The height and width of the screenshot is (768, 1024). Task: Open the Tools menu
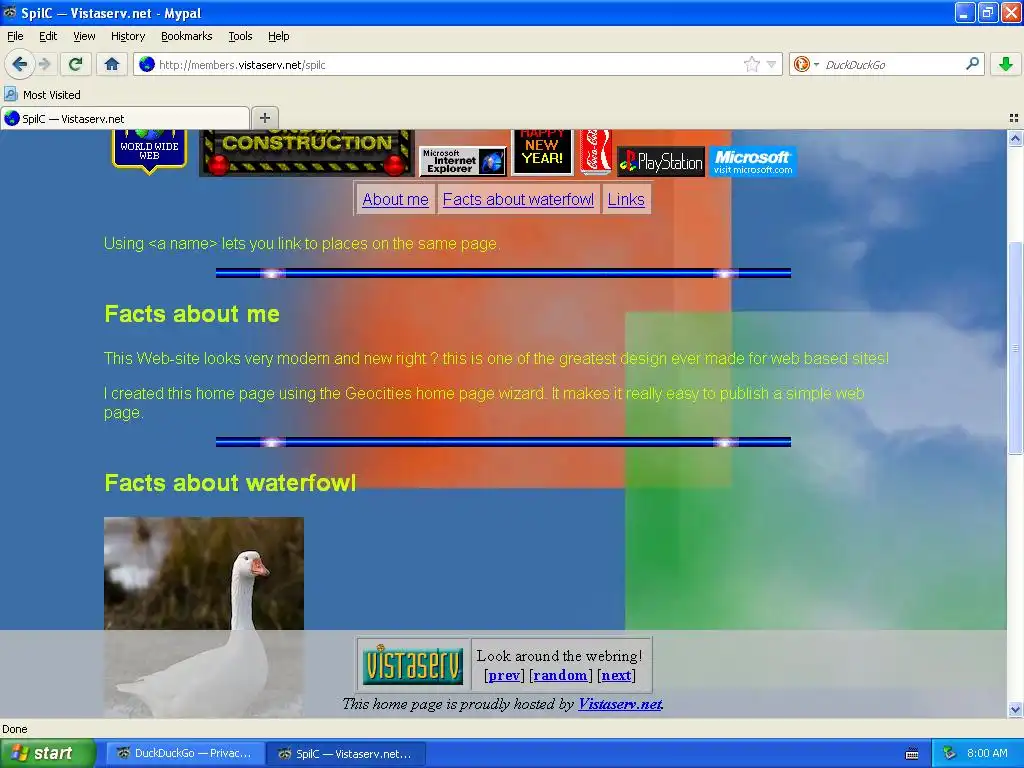240,36
